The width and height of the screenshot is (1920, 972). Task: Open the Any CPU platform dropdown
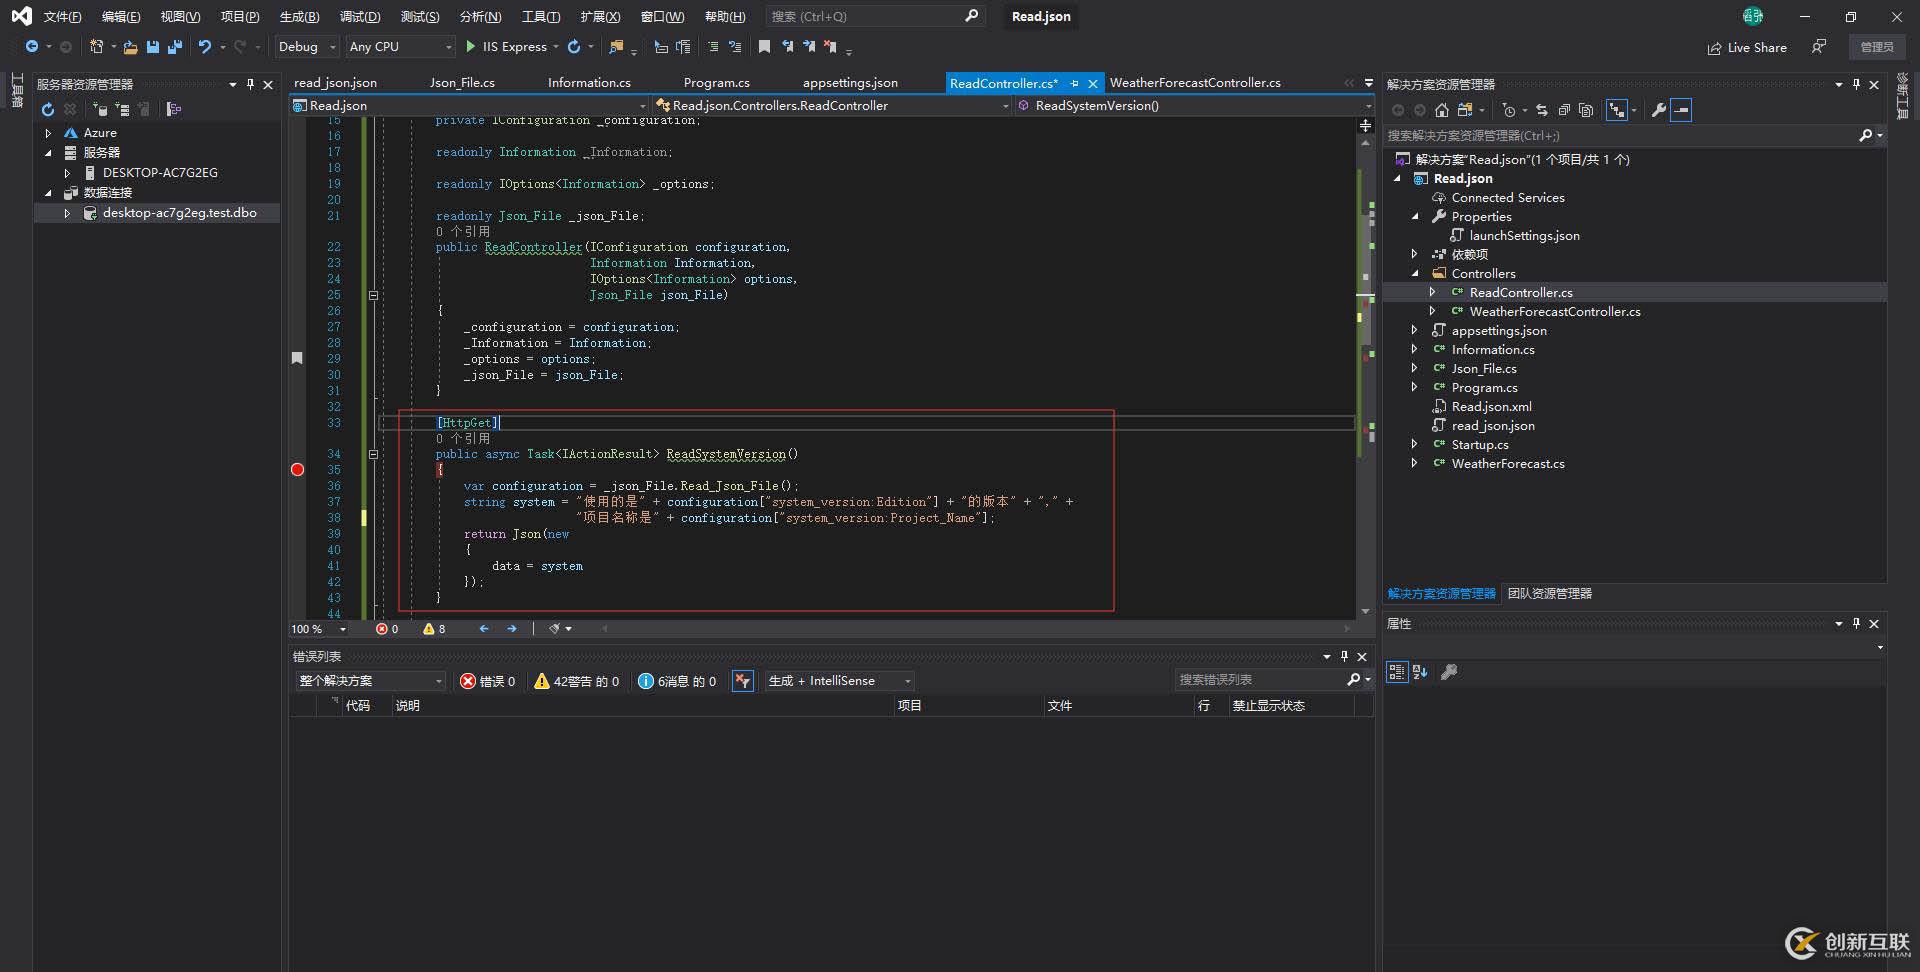(399, 46)
